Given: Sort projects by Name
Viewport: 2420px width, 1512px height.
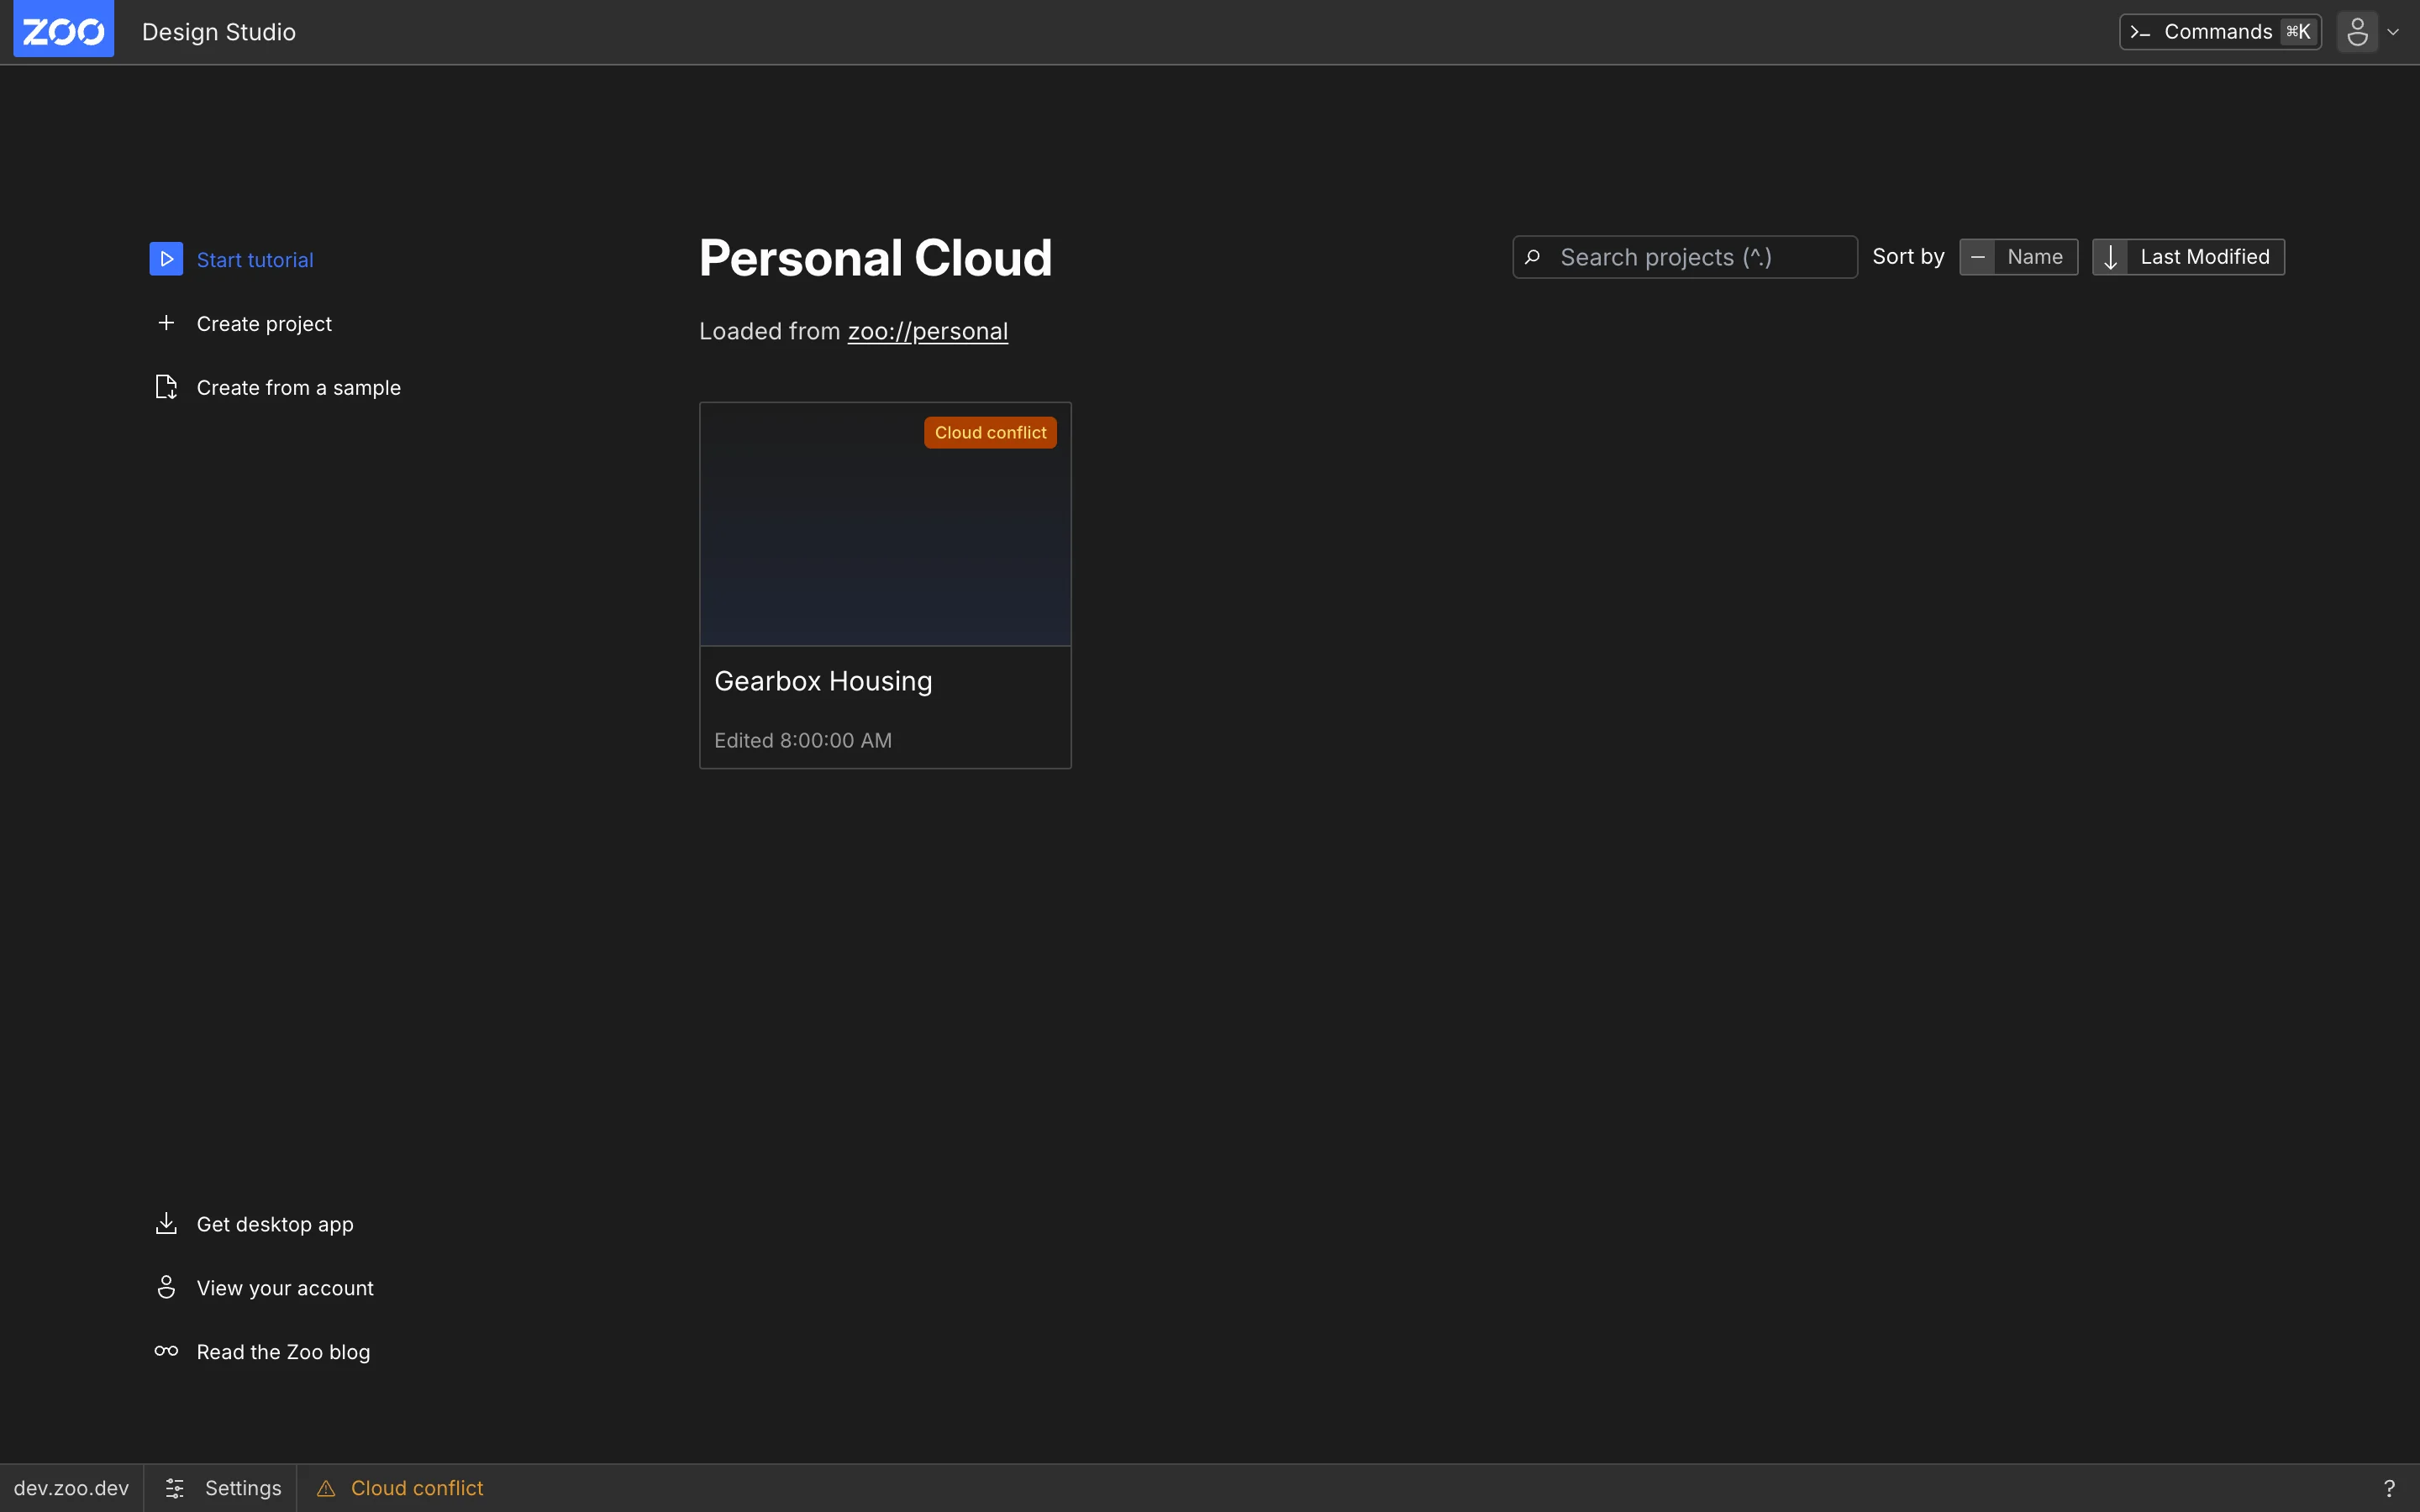Looking at the screenshot, I should tap(2018, 257).
